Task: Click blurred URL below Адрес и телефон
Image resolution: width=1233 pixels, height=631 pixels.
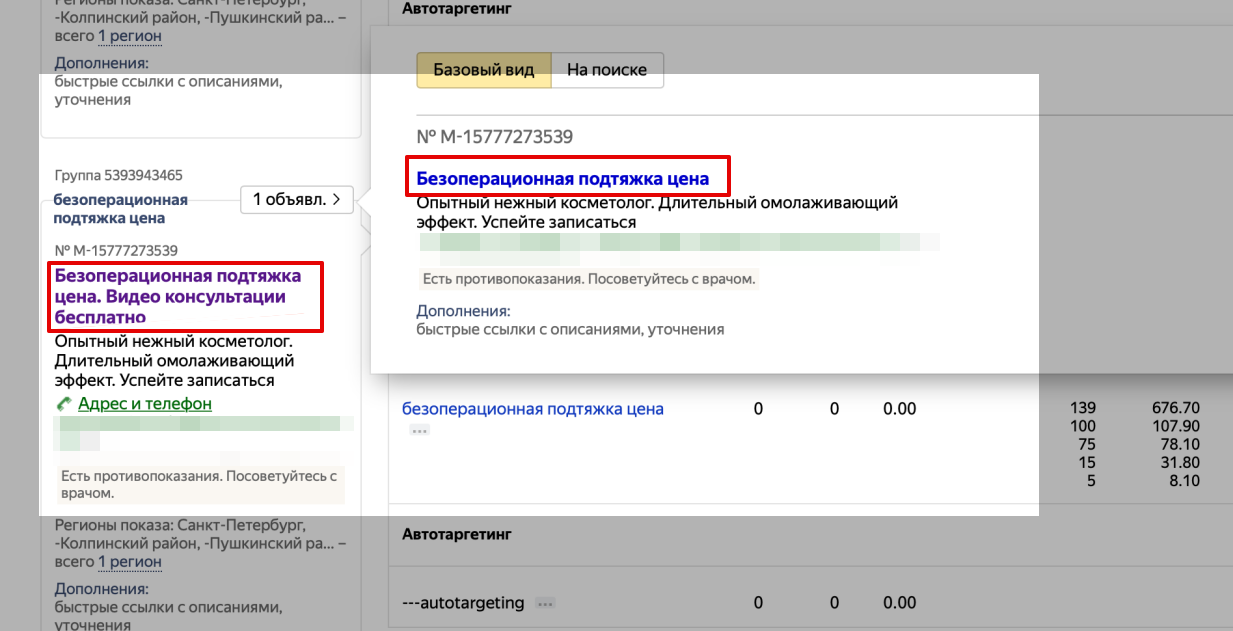Action: point(203,431)
